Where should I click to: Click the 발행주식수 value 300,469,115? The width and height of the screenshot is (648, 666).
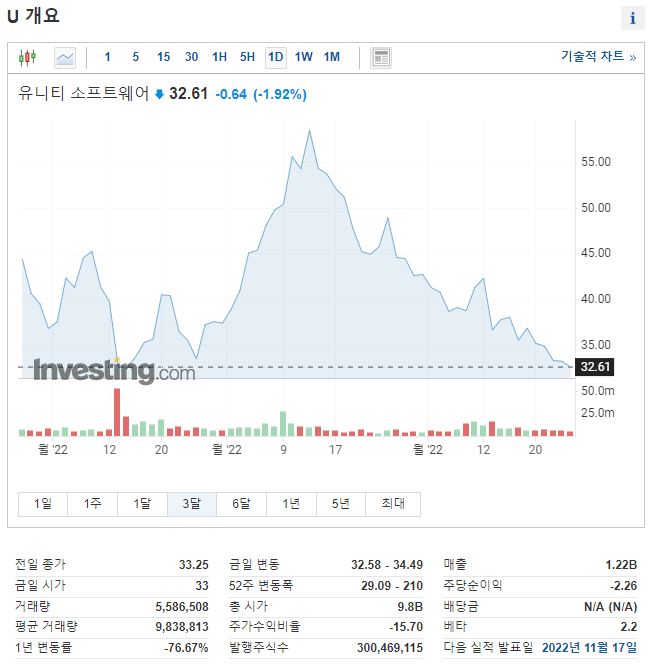390,648
